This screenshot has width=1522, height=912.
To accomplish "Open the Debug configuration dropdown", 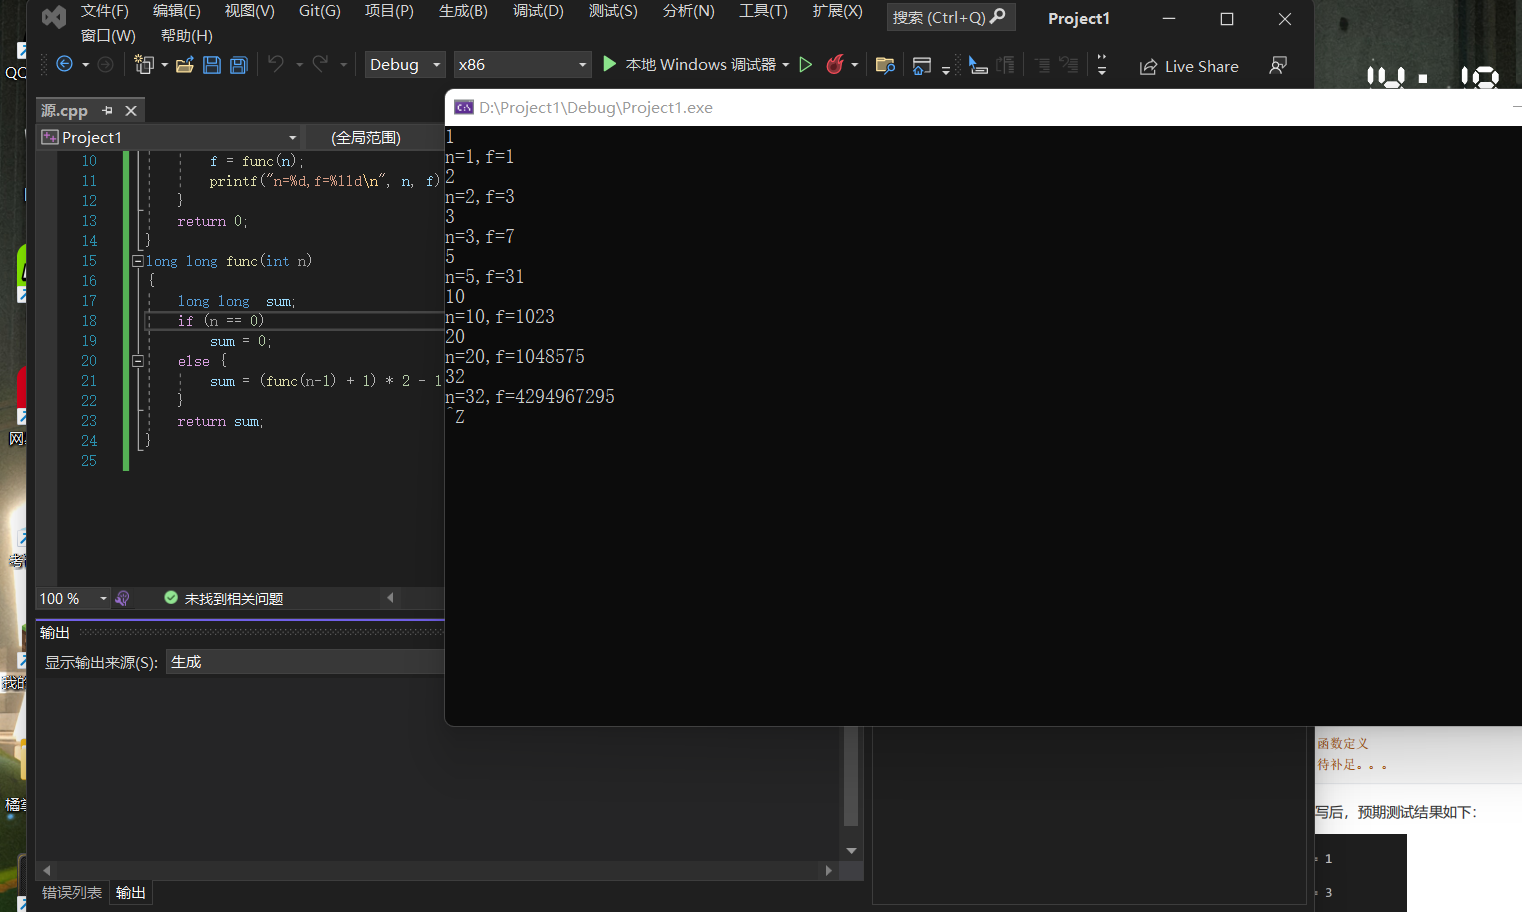I will coord(405,65).
